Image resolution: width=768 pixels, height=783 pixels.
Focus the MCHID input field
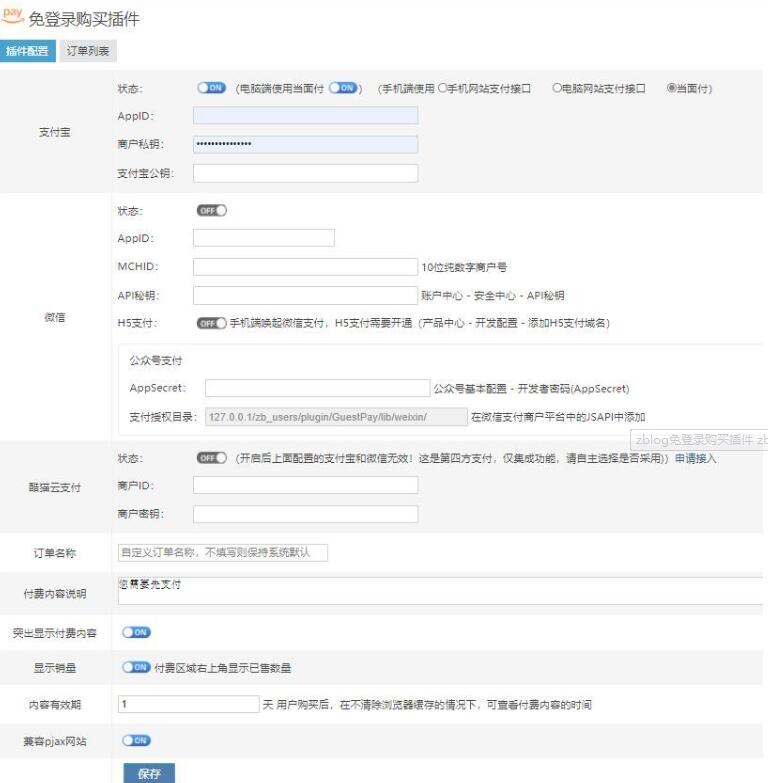[306, 267]
